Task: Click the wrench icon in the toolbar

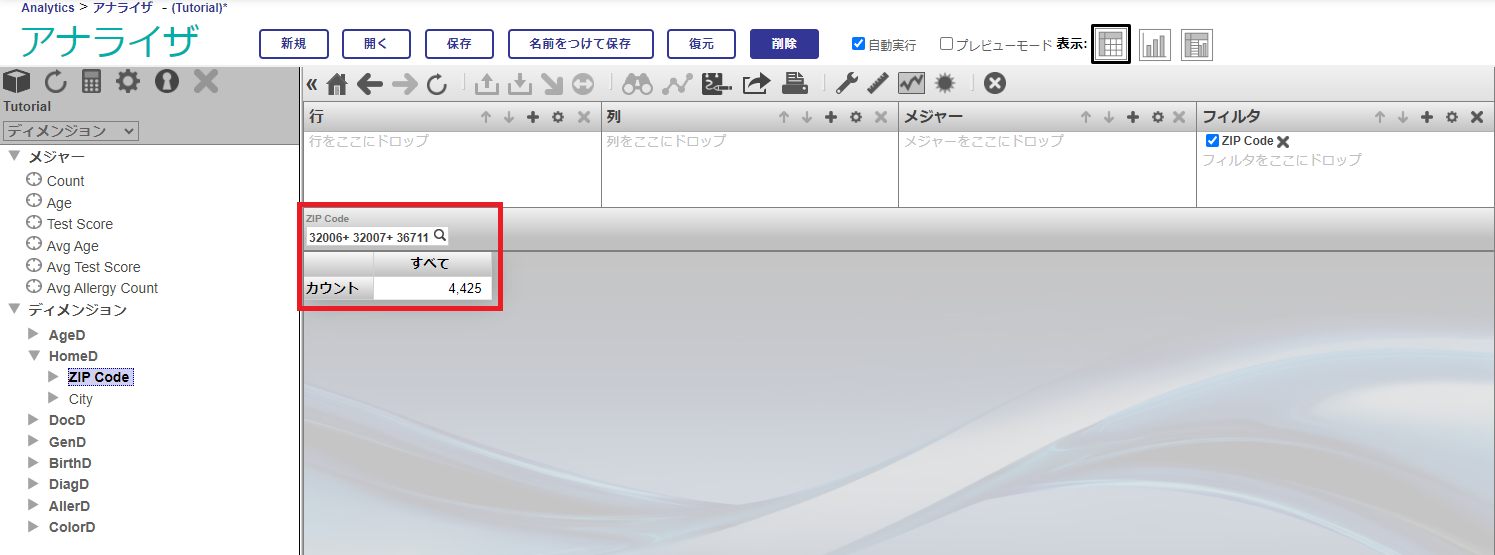Action: tap(846, 84)
